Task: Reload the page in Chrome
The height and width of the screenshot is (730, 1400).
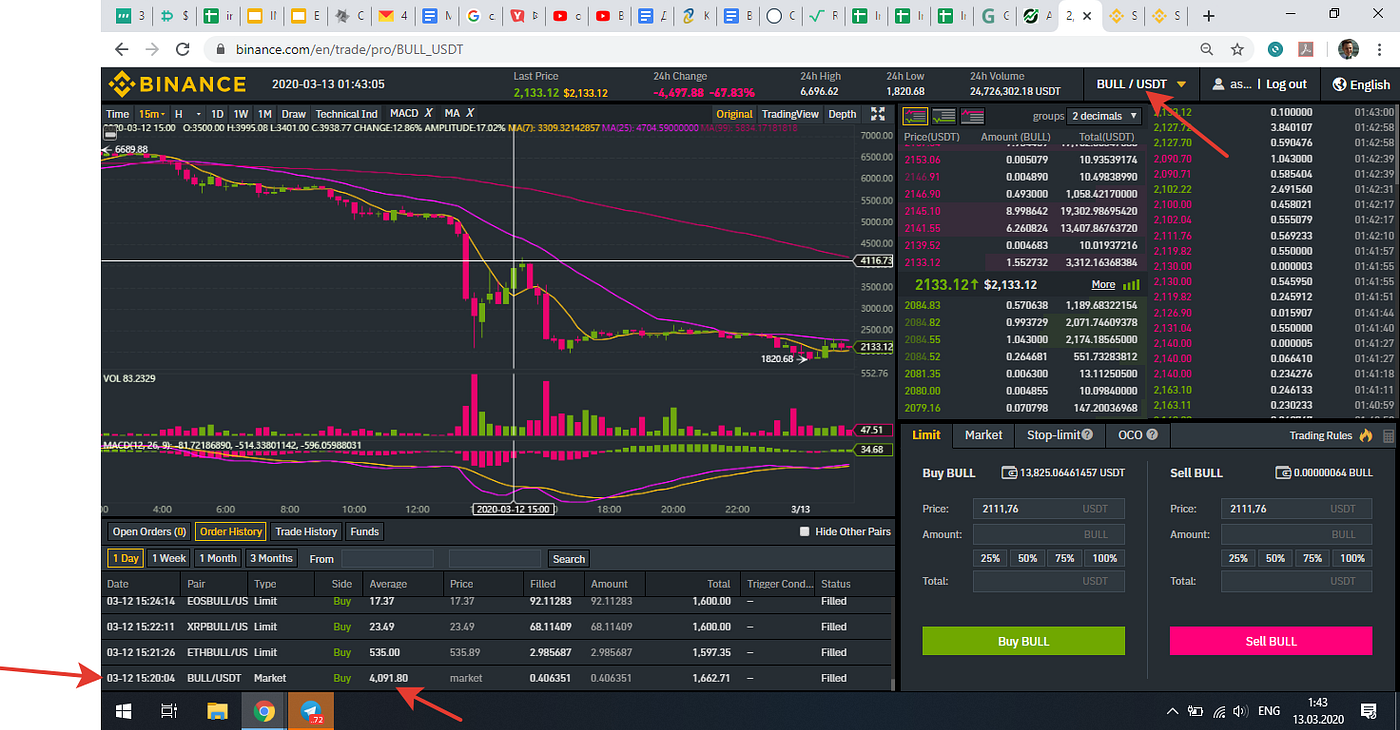Action: pyautogui.click(x=182, y=49)
